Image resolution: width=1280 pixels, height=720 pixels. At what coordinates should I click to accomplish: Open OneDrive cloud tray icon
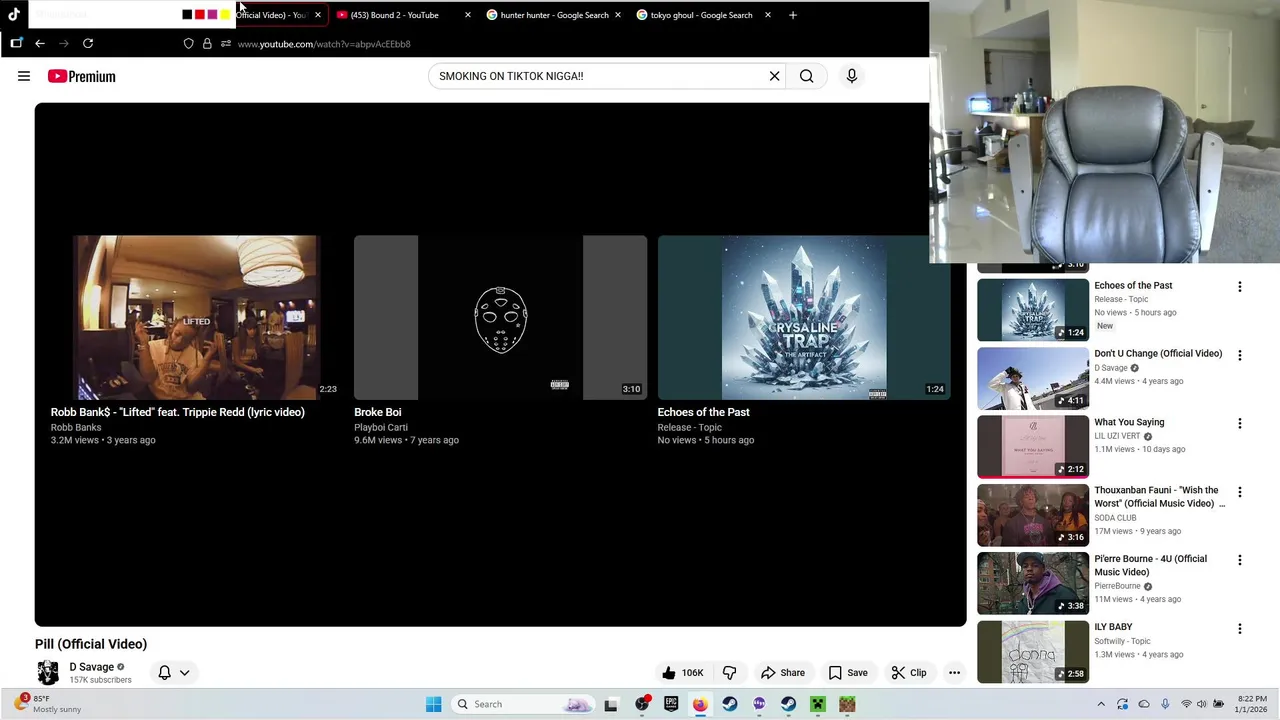(x=1144, y=704)
